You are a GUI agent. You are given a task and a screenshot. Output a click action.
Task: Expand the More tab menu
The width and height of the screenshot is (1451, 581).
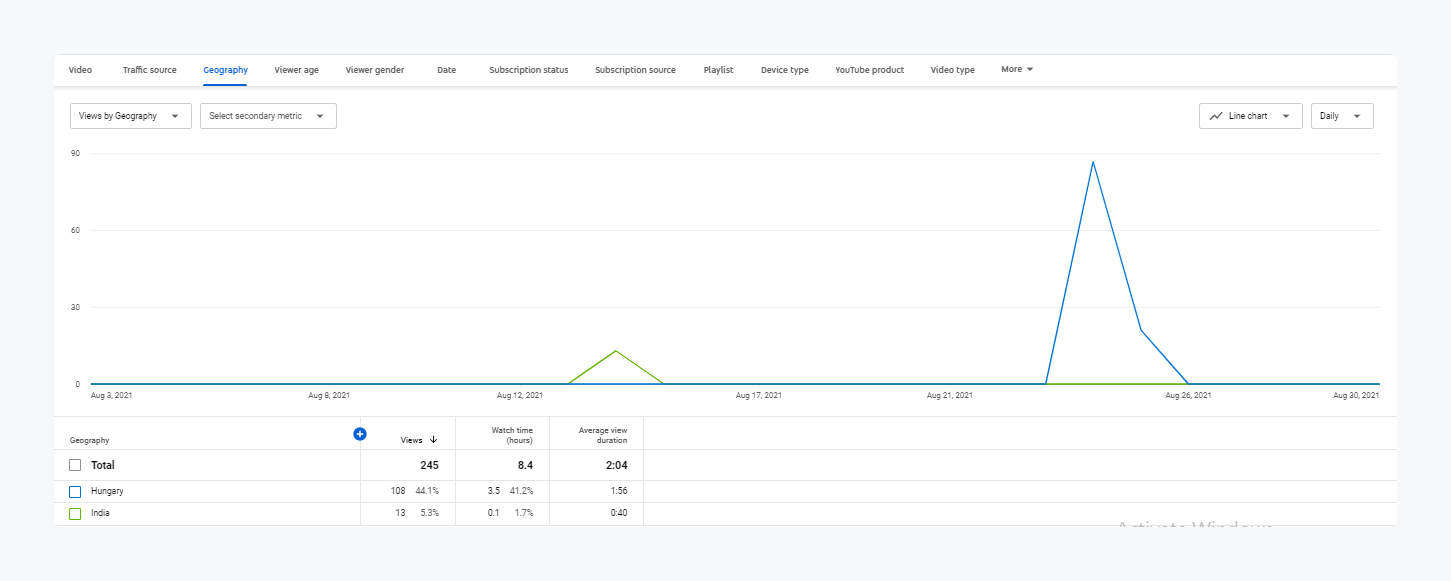(x=1017, y=70)
